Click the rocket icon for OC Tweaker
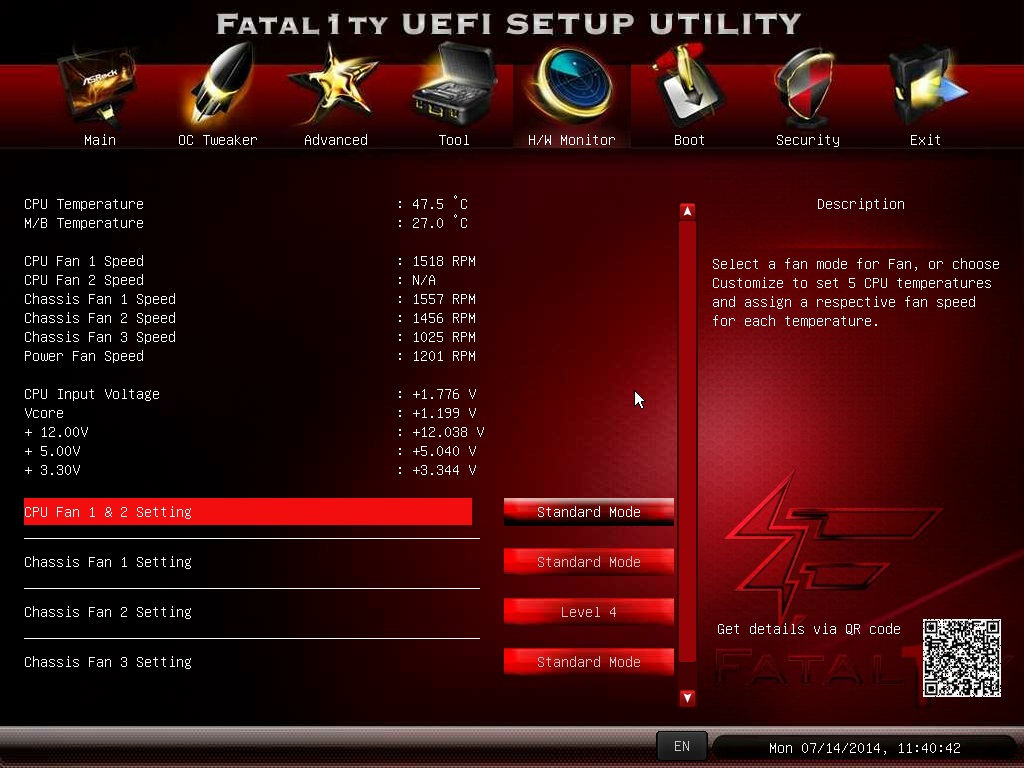Viewport: 1024px width, 768px height. (221, 84)
